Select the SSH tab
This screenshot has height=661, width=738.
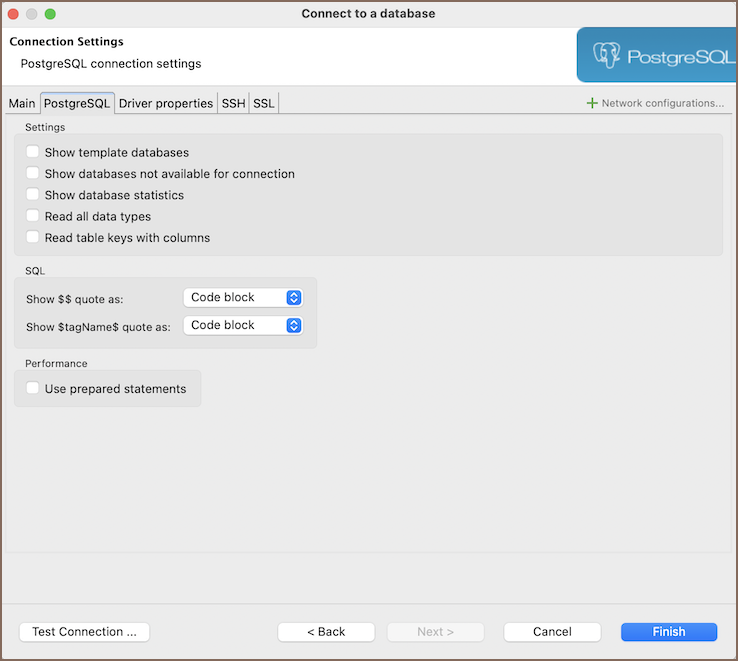click(233, 103)
